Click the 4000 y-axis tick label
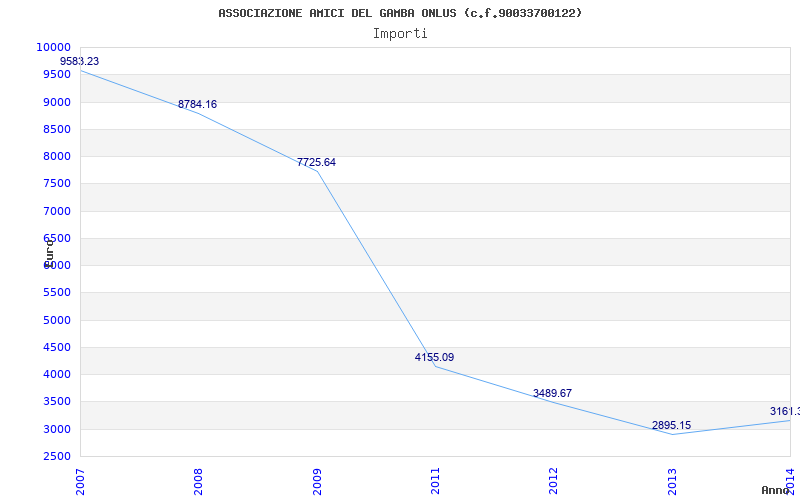The width and height of the screenshot is (800, 500). [56, 374]
